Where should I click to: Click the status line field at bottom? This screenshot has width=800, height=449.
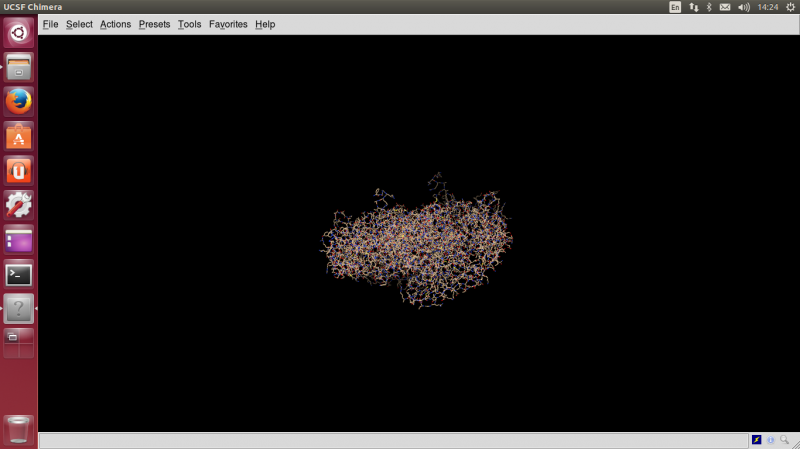click(393, 440)
